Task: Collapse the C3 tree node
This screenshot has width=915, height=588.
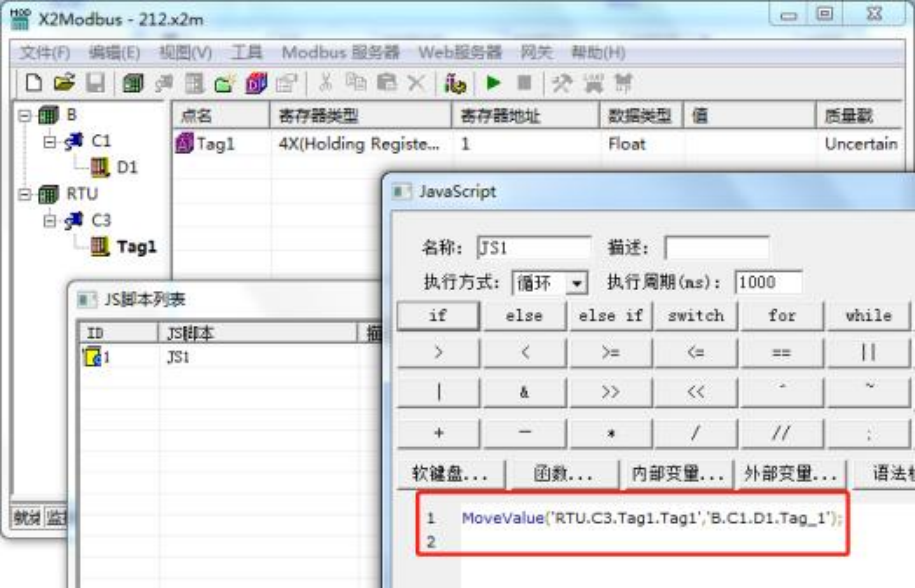Action: [50, 220]
